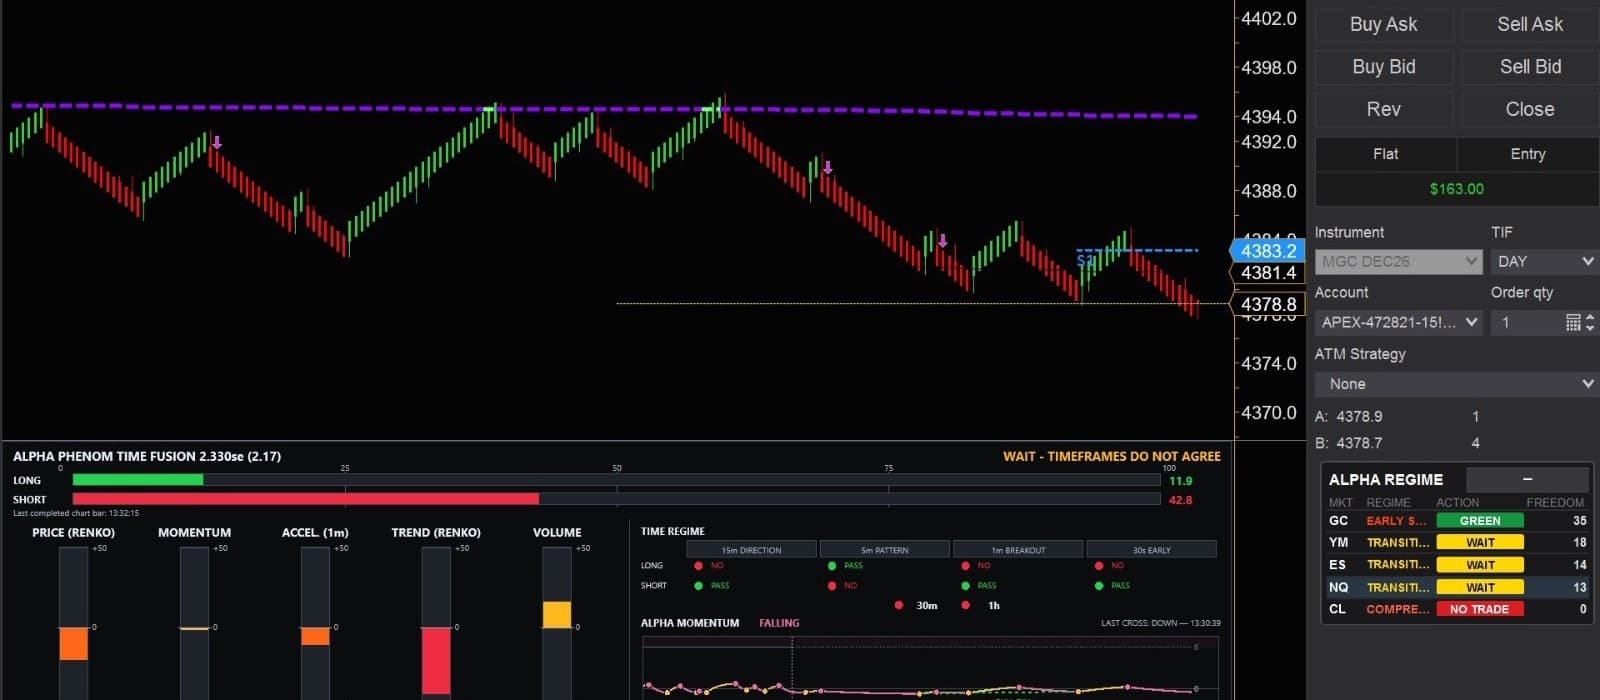Click the Order qty input field
Image resolution: width=1600 pixels, height=700 pixels.
pos(1527,322)
